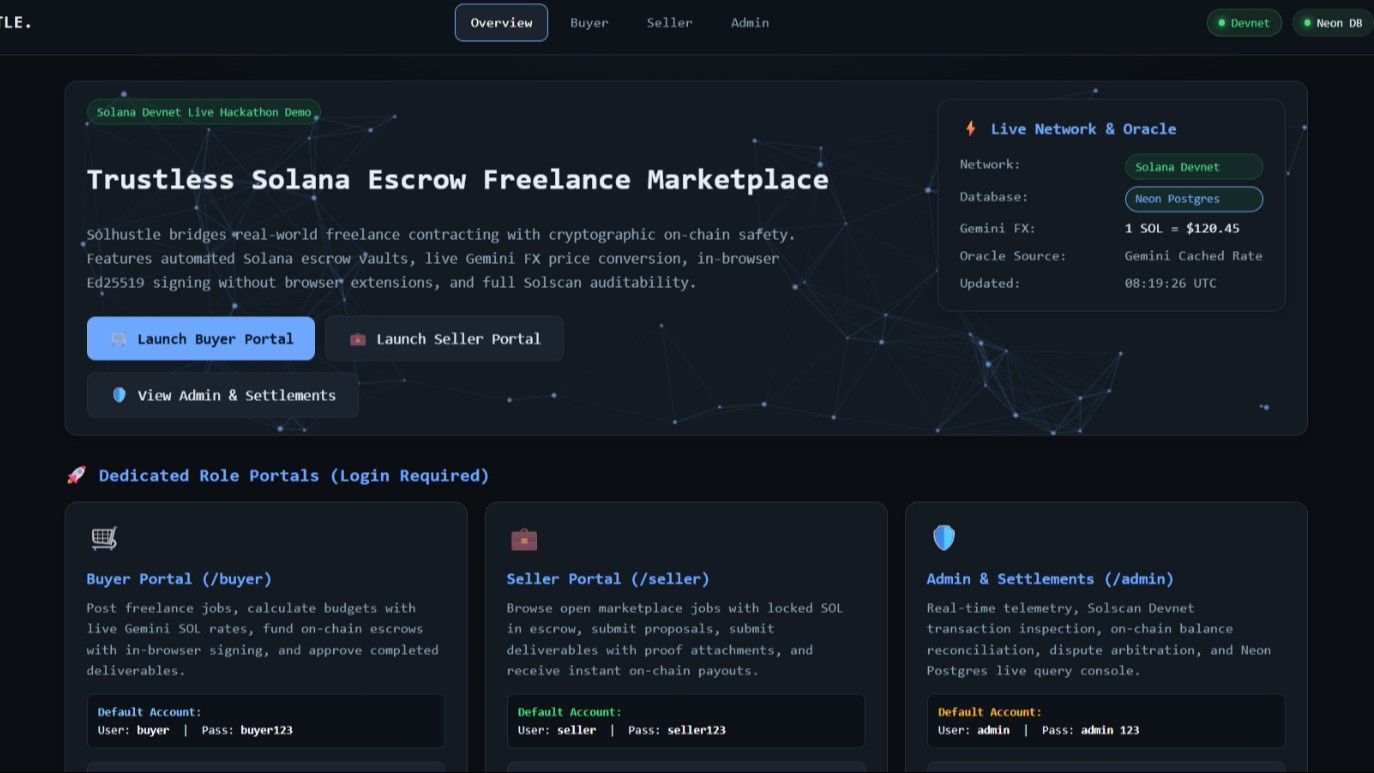Click the Gemini FX: label
This screenshot has width=1374, height=773.
click(x=997, y=228)
